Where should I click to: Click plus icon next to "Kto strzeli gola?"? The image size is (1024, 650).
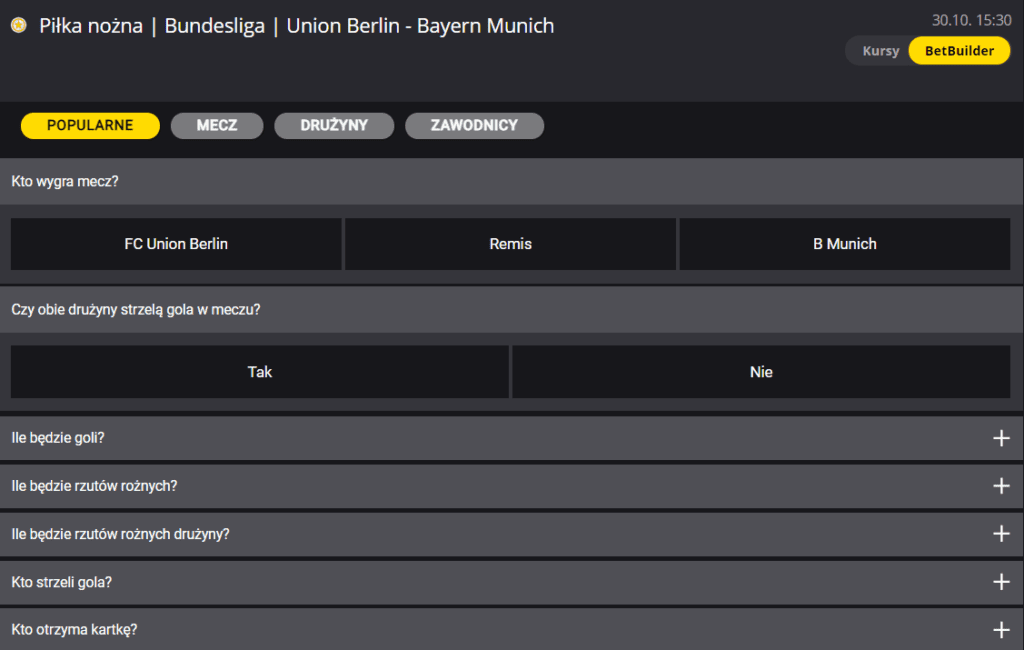(x=1001, y=581)
